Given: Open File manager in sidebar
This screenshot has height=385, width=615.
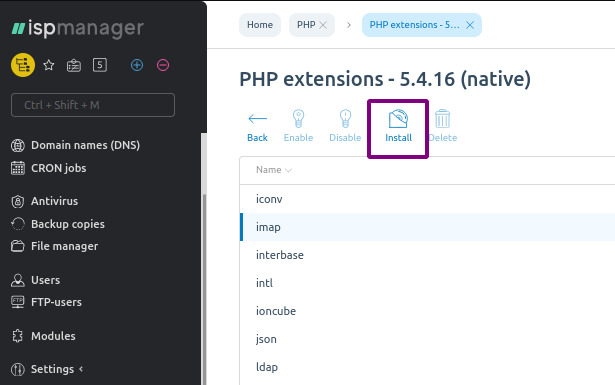Looking at the screenshot, I should pos(64,246).
